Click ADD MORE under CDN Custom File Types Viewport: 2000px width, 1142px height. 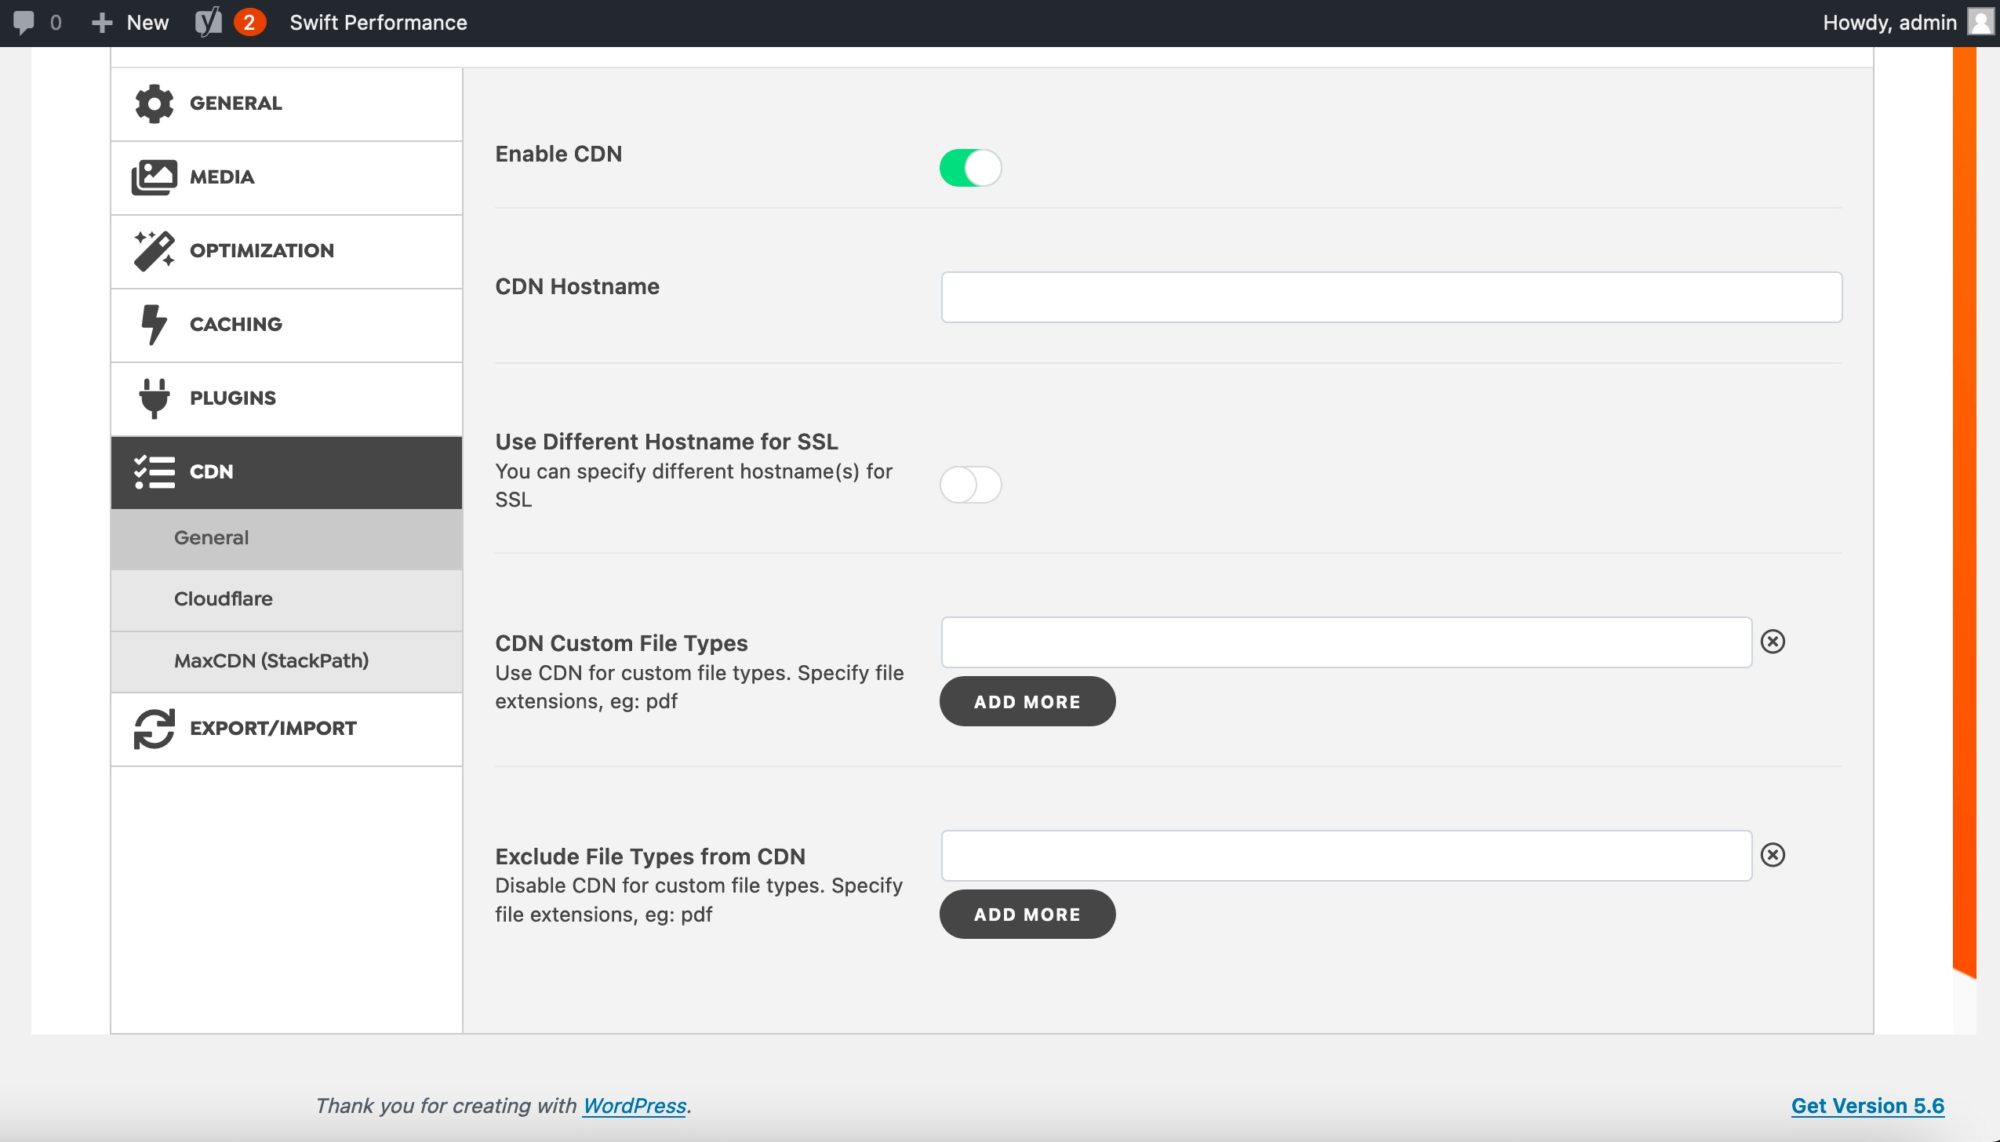[1026, 701]
